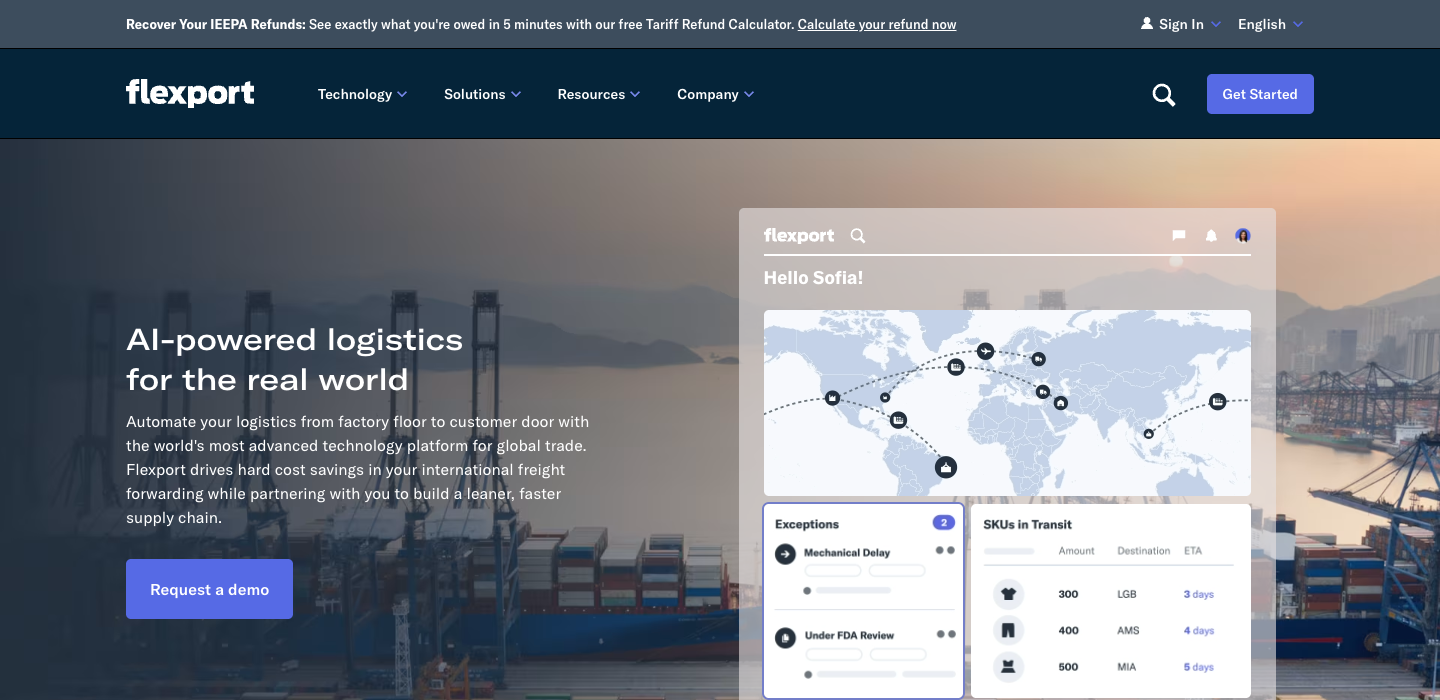This screenshot has width=1440, height=700.
Task: Click the 4 days ETA value
Action: click(x=1199, y=631)
